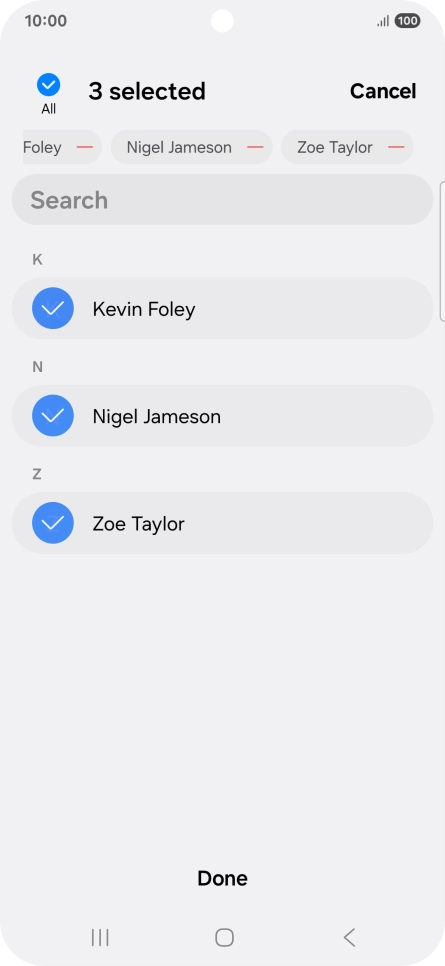The image size is (445, 966).
Task: Remove Foley chip with minus icon
Action: (84, 147)
